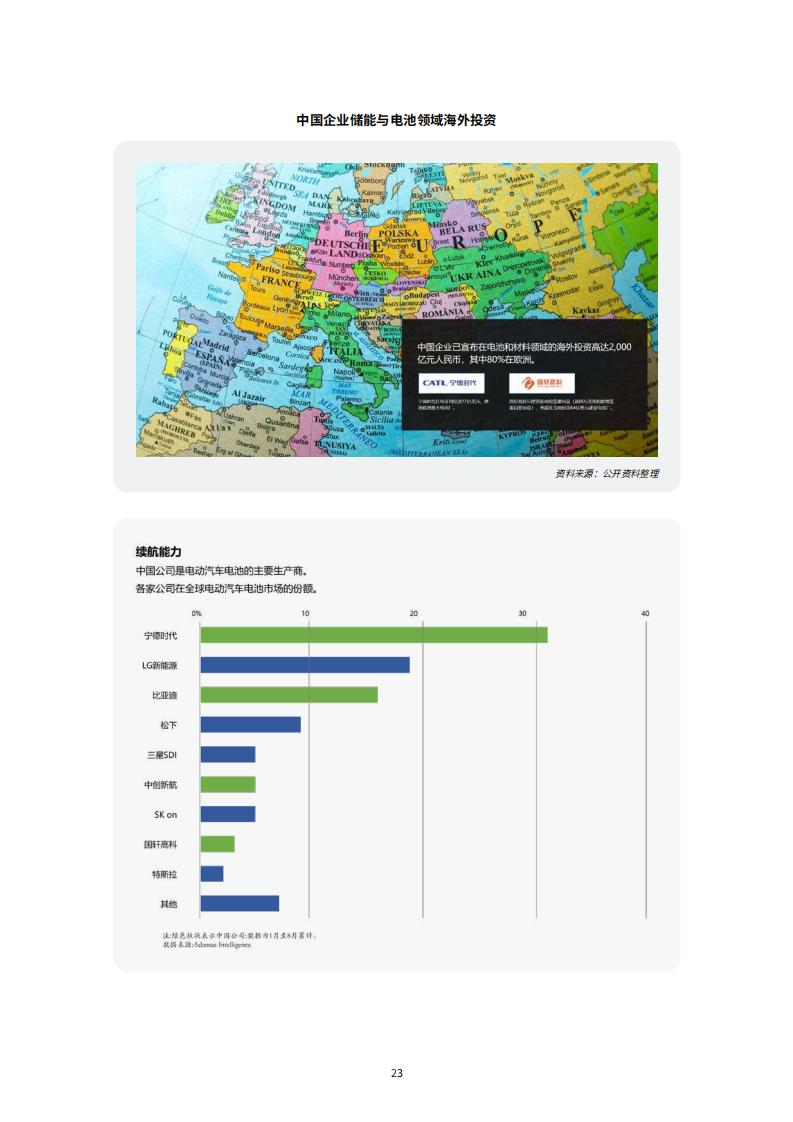Click the 0% axis label
The image size is (793, 1122).
click(x=197, y=614)
